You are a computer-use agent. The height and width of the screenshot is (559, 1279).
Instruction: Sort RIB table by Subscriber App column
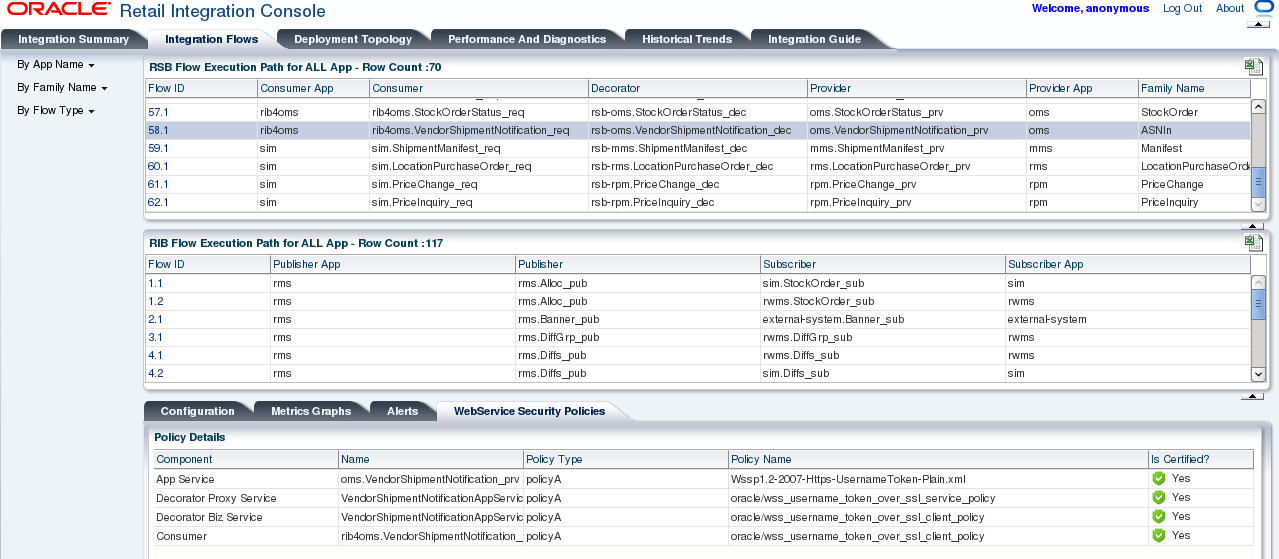(x=1128, y=264)
